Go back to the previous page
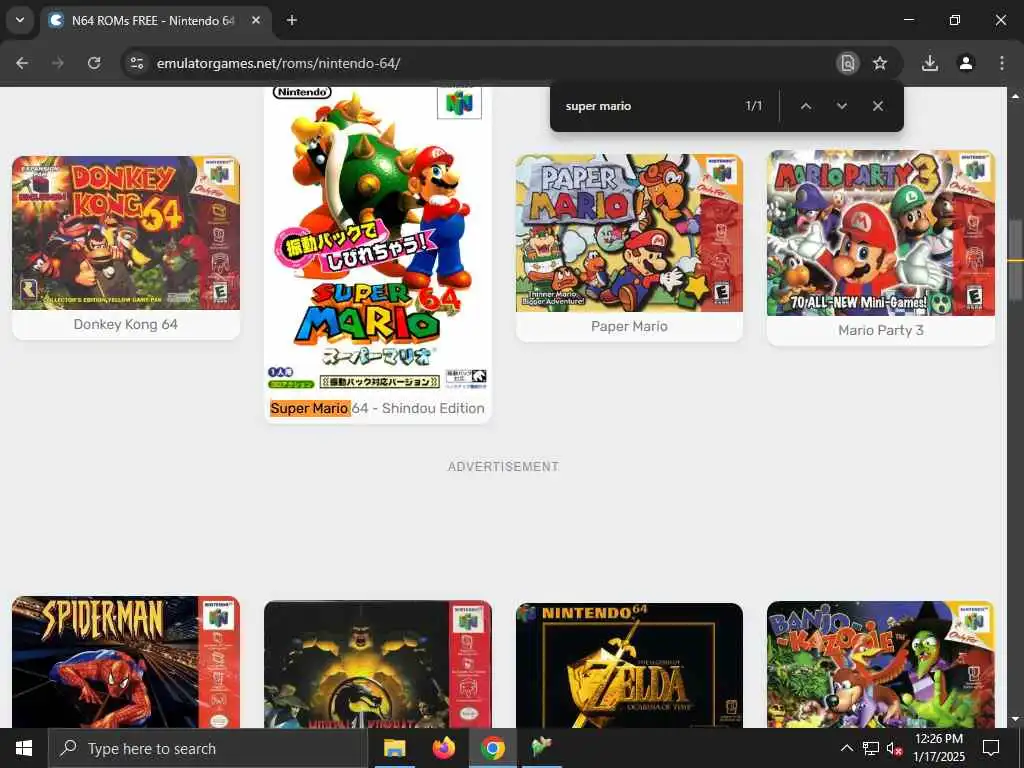 pos(22,63)
